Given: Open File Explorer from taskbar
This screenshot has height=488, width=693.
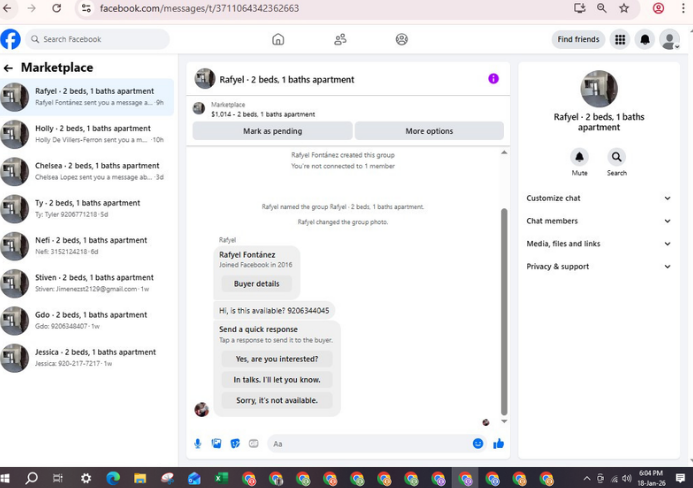Looking at the screenshot, I should 140,478.
